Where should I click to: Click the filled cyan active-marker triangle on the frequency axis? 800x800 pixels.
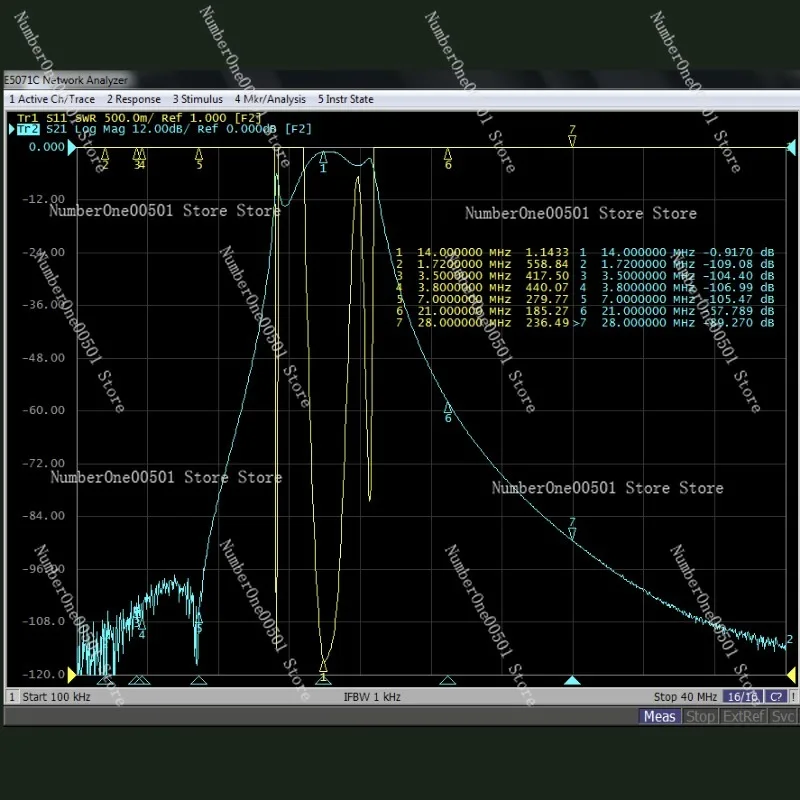572,681
